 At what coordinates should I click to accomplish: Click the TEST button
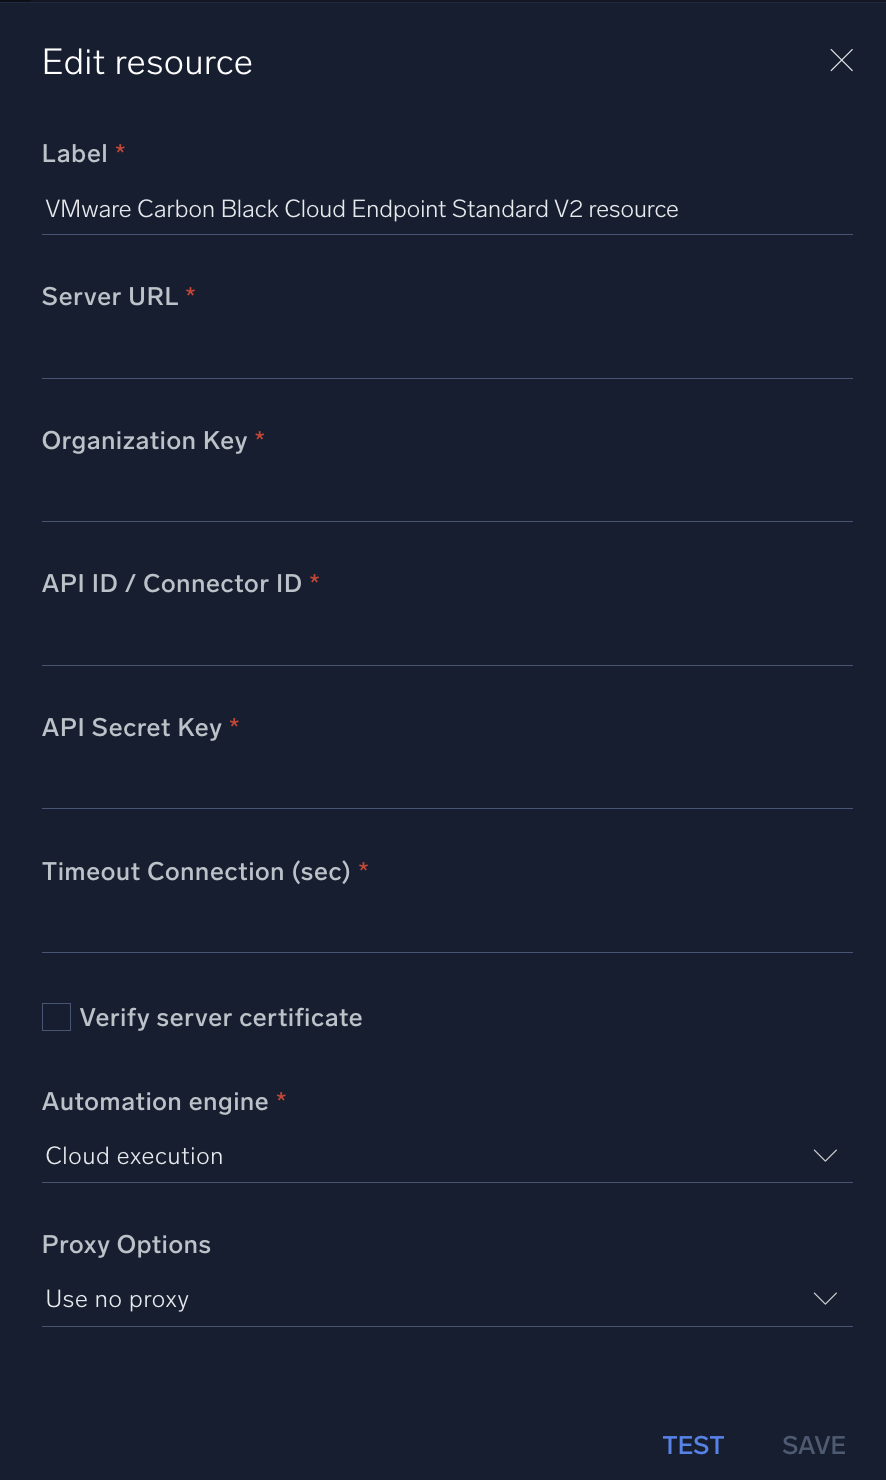tap(693, 1445)
